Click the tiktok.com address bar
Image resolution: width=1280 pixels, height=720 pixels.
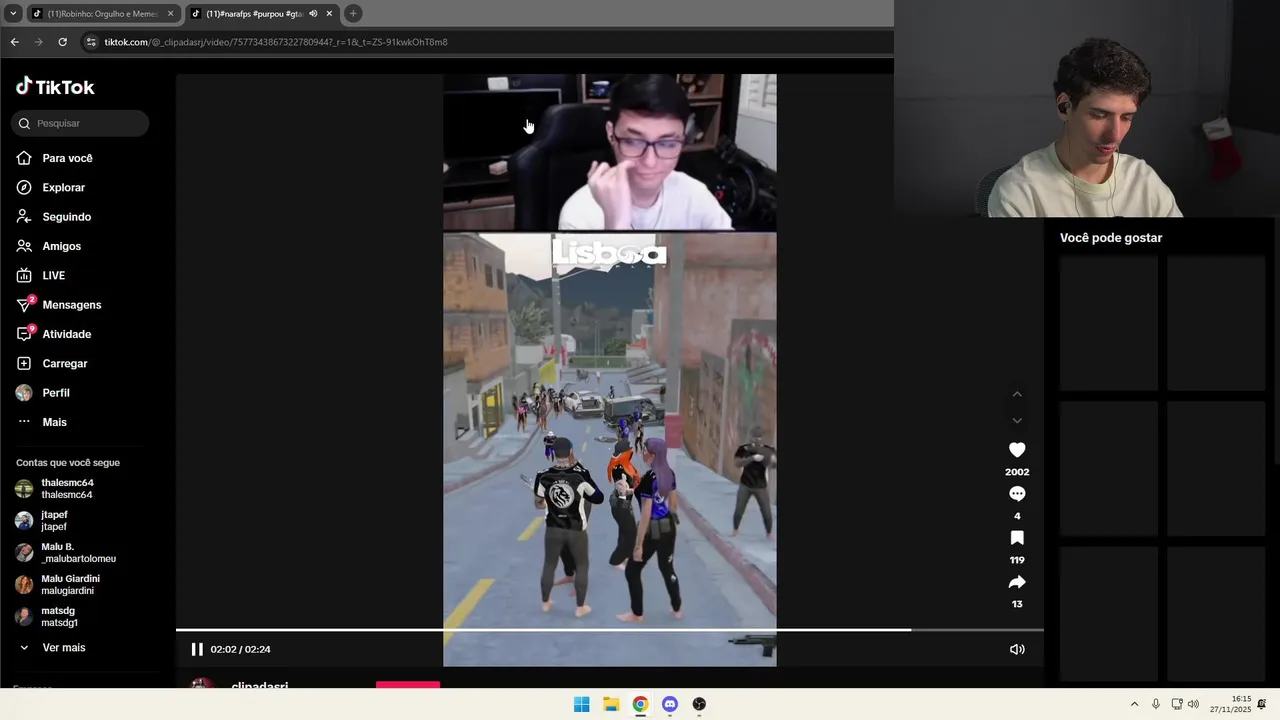pos(486,42)
